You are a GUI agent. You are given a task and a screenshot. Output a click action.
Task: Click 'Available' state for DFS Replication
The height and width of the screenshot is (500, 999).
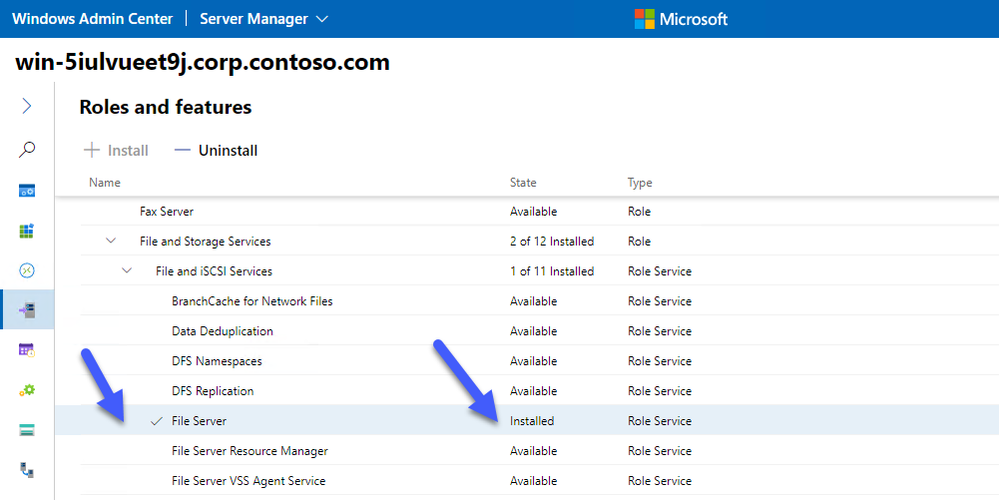tap(533, 391)
